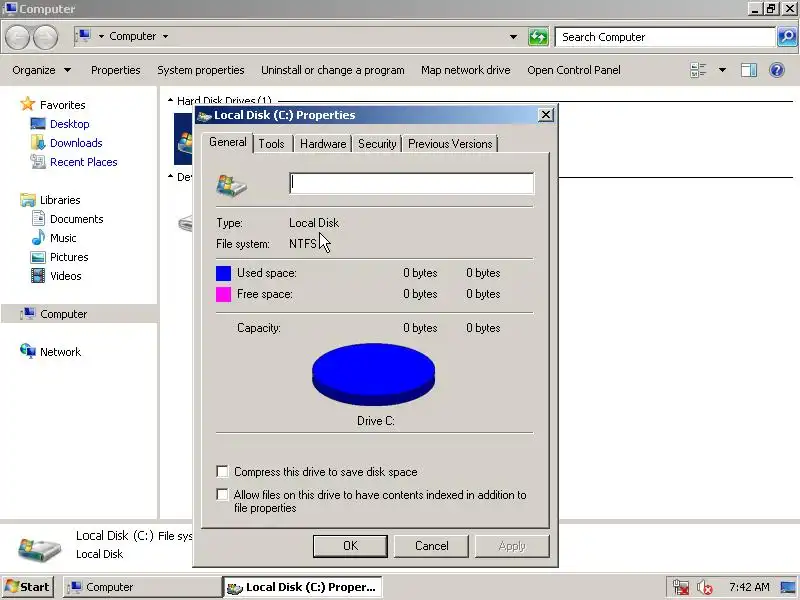This screenshot has width=800, height=600.
Task: Click the Desktop icon in Favorites
Action: pos(38,123)
